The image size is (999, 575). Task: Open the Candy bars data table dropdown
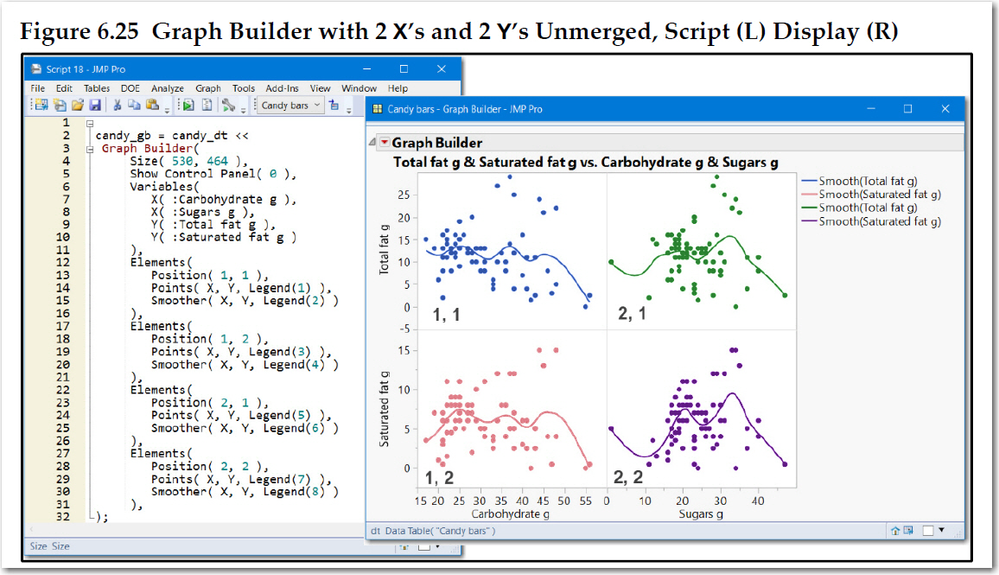[292, 105]
